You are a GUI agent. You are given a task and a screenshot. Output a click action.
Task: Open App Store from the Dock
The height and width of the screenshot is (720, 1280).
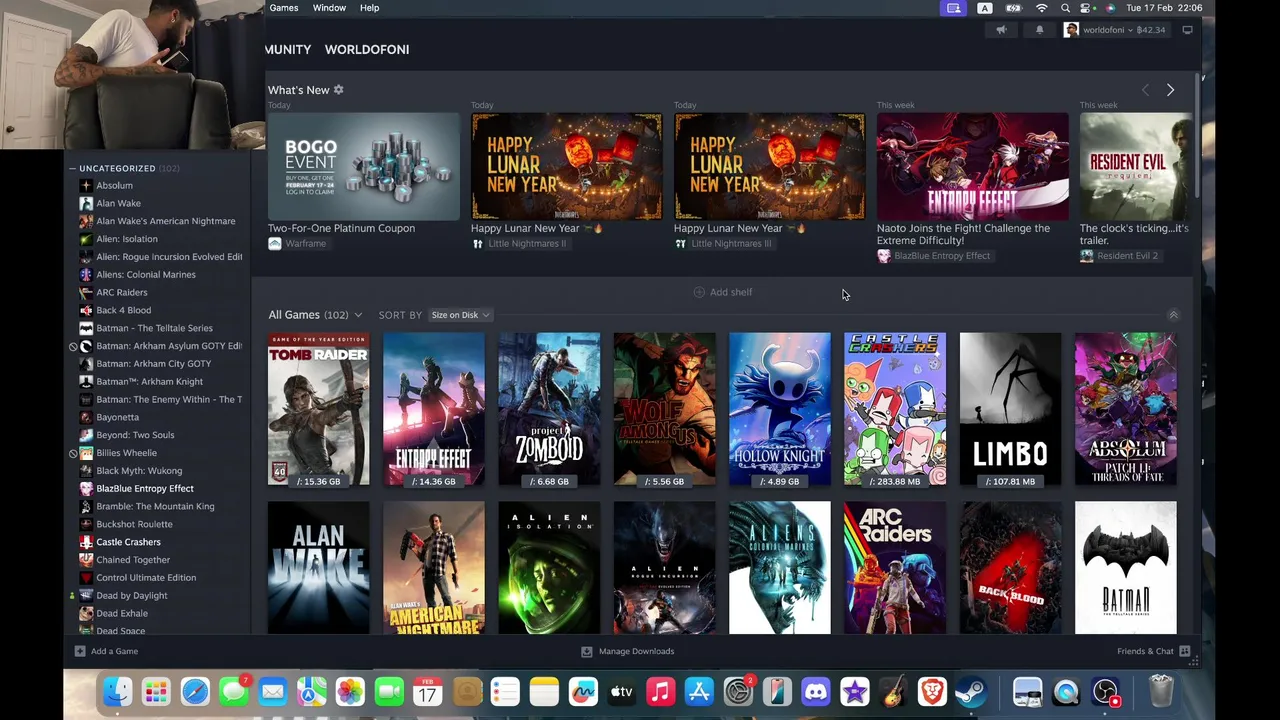(699, 692)
